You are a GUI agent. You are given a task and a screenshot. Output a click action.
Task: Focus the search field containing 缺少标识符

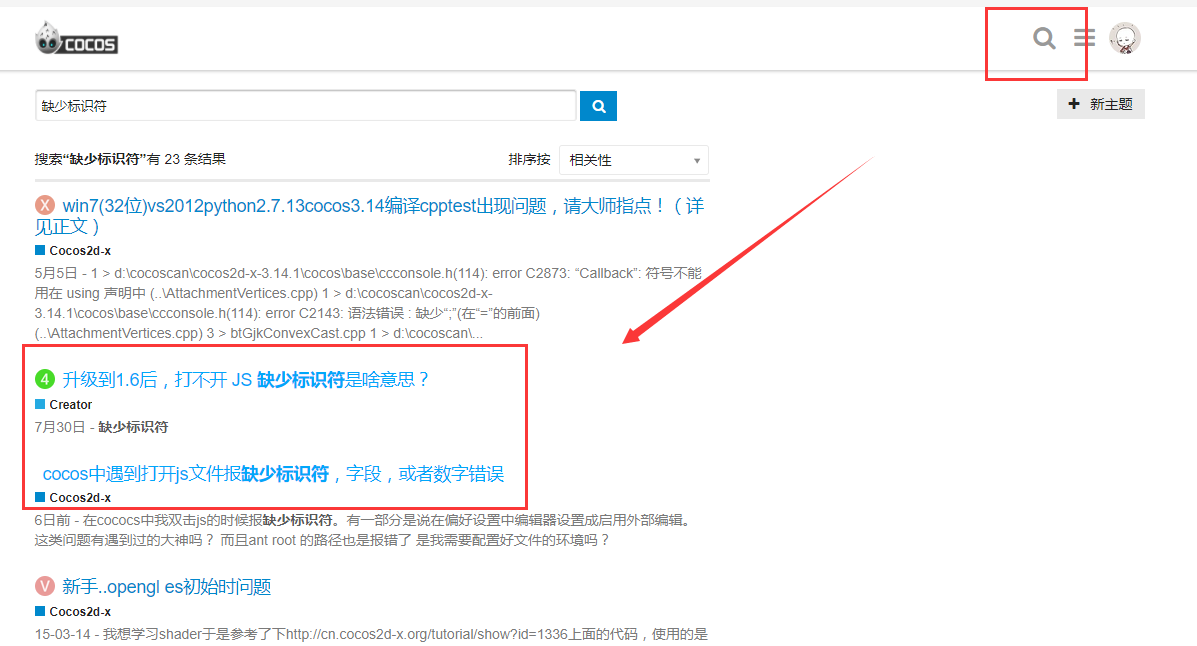click(305, 105)
